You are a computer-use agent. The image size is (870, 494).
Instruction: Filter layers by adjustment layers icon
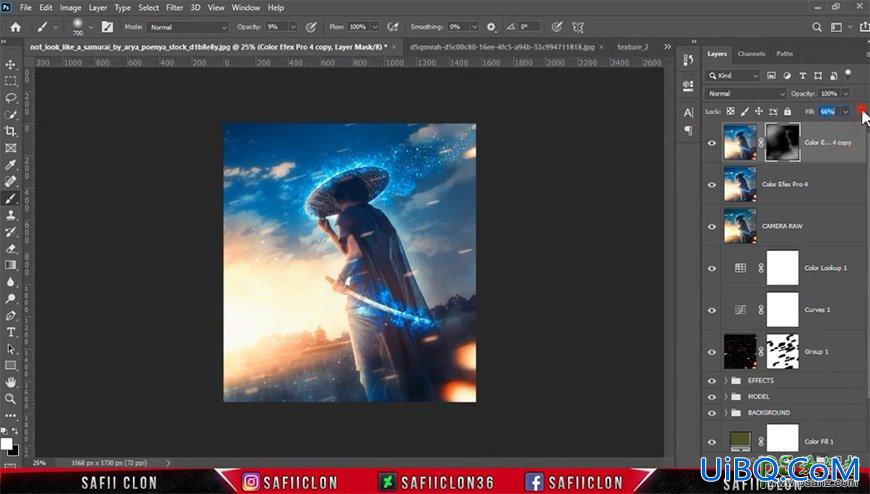[787, 75]
